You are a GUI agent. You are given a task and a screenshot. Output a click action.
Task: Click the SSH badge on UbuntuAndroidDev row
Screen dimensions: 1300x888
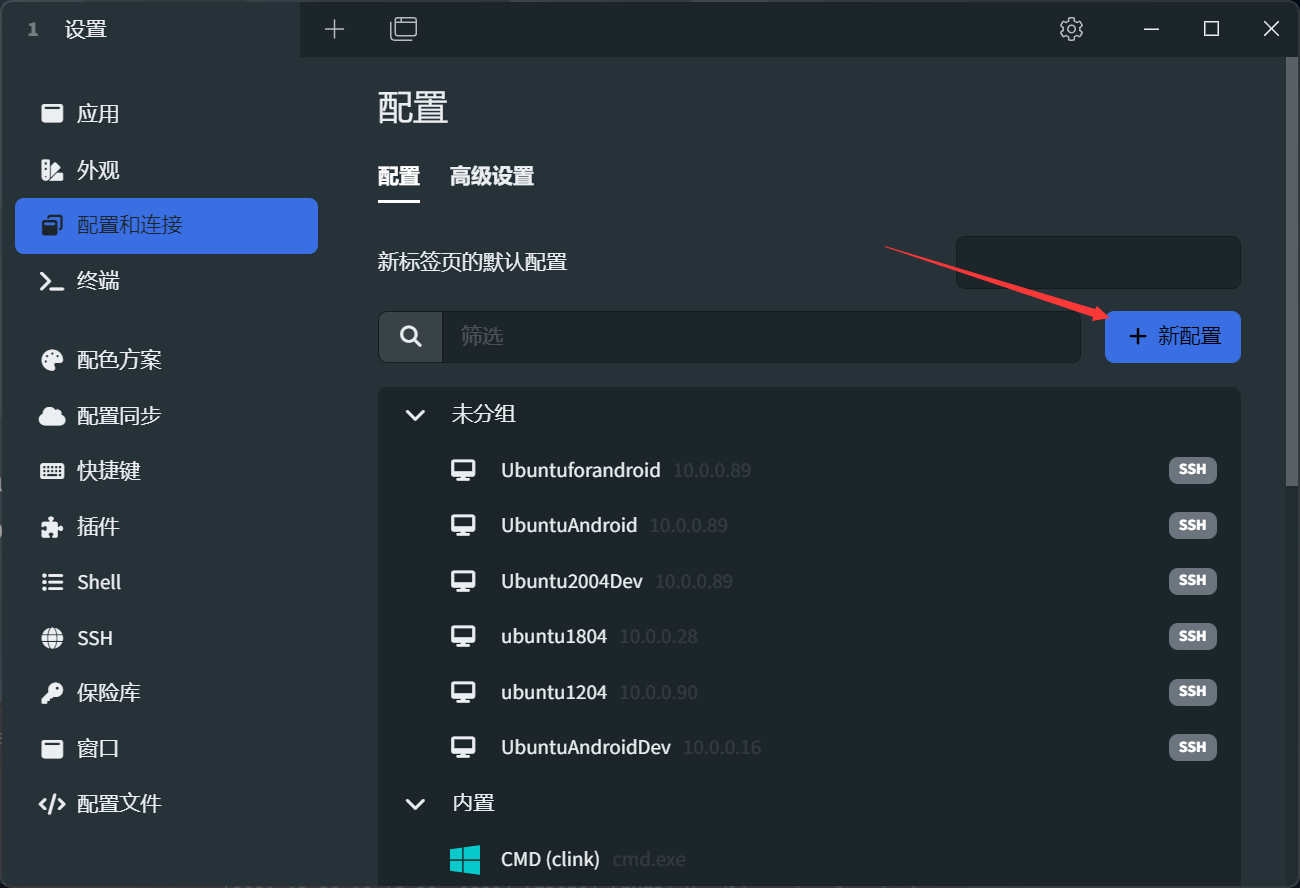click(1192, 747)
